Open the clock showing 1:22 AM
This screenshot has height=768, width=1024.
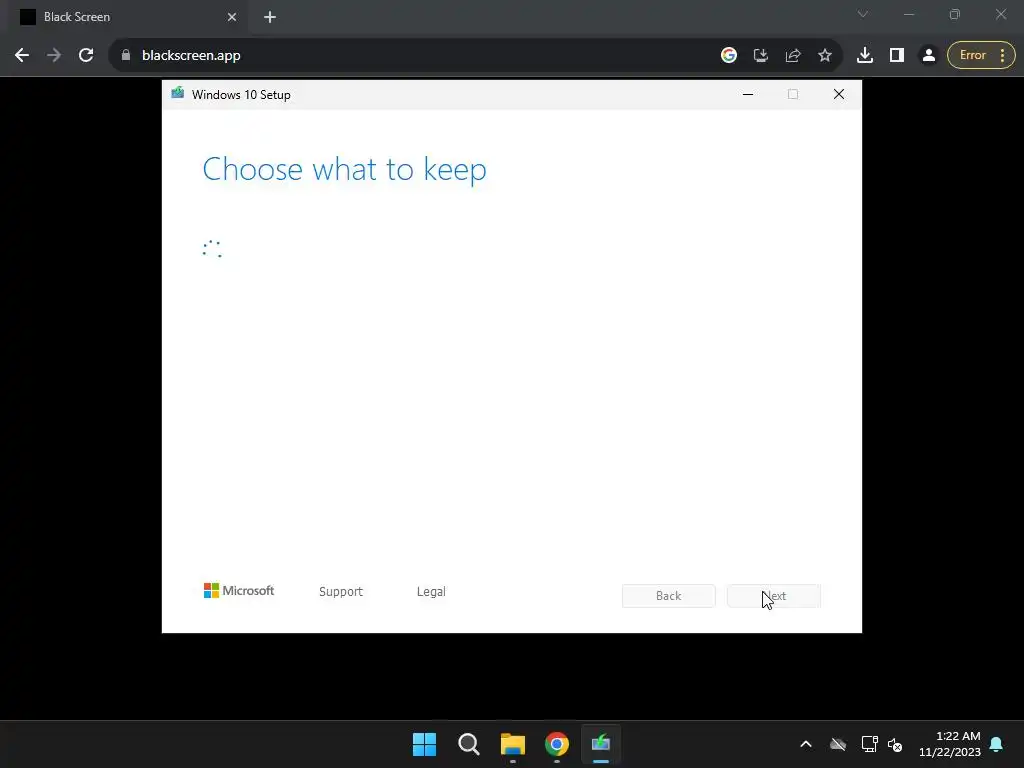point(950,744)
